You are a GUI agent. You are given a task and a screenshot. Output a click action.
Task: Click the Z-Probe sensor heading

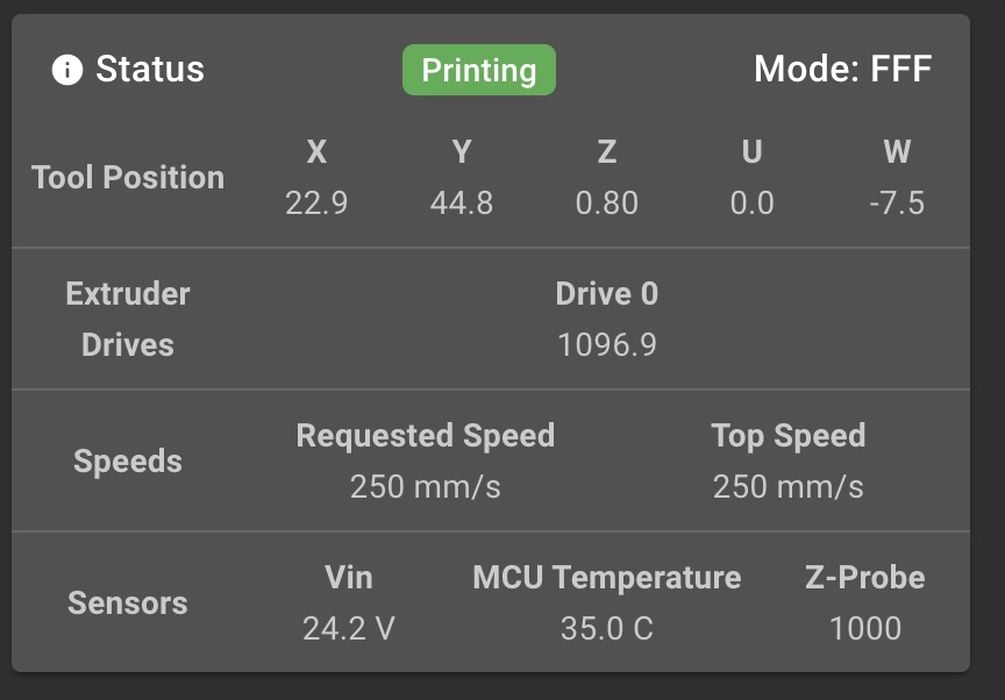click(865, 578)
